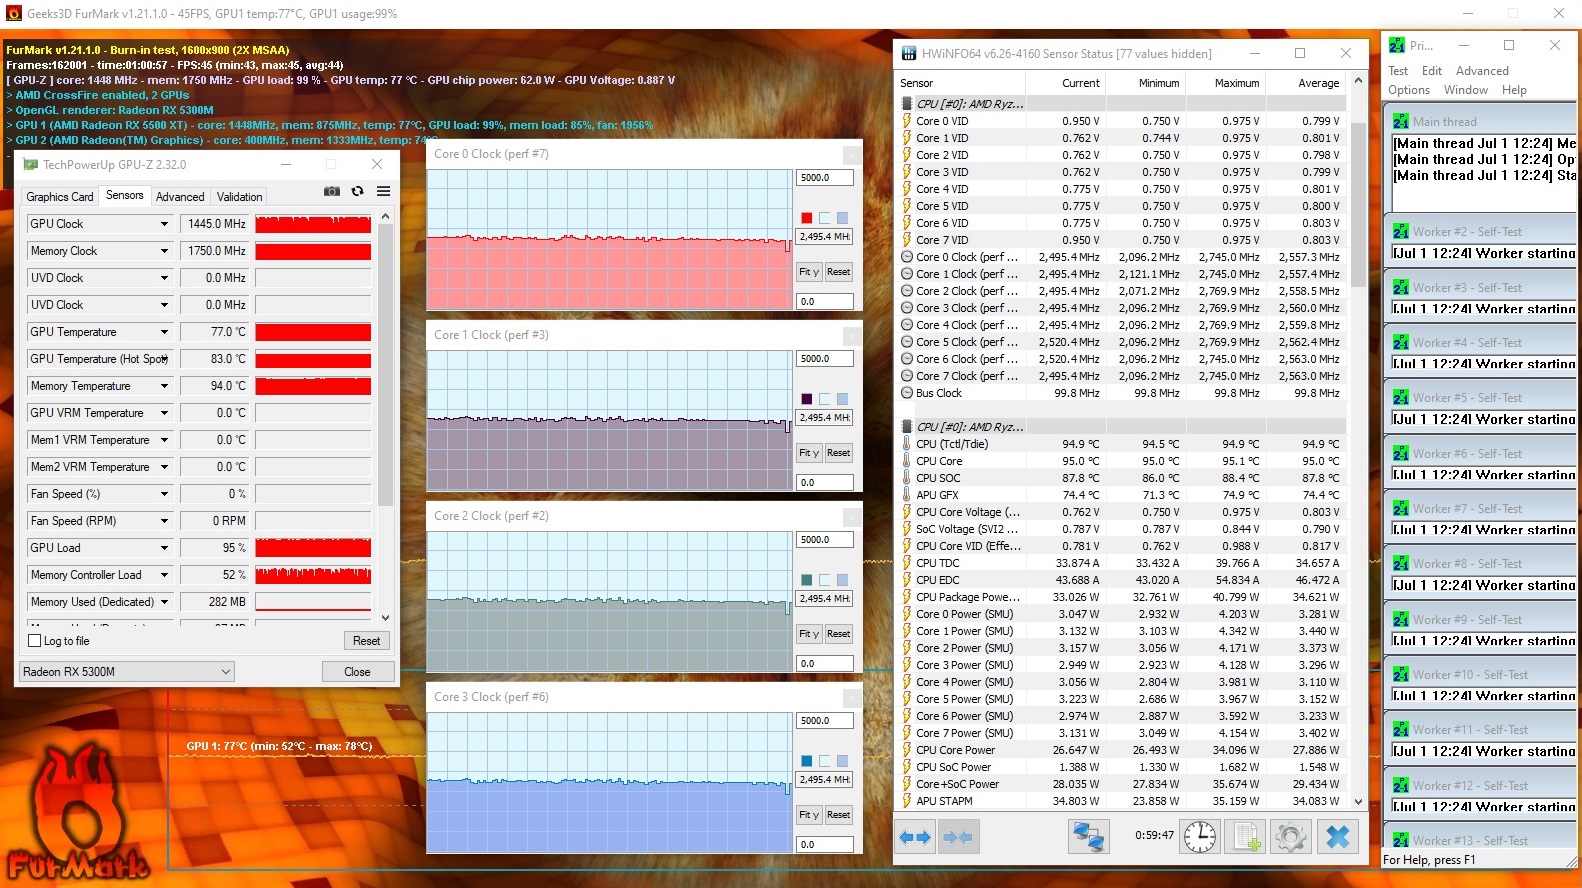Click the Main thread window icon in Prime95
This screenshot has width=1582, height=888.
click(1401, 121)
